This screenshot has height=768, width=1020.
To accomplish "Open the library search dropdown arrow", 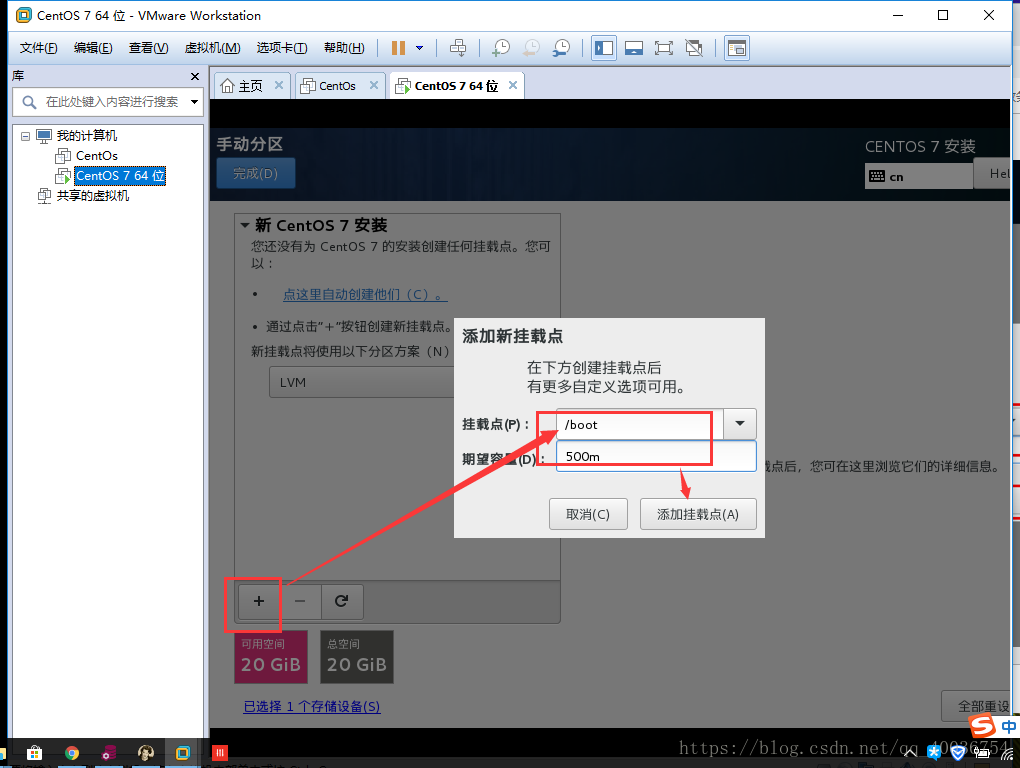I will point(194,102).
